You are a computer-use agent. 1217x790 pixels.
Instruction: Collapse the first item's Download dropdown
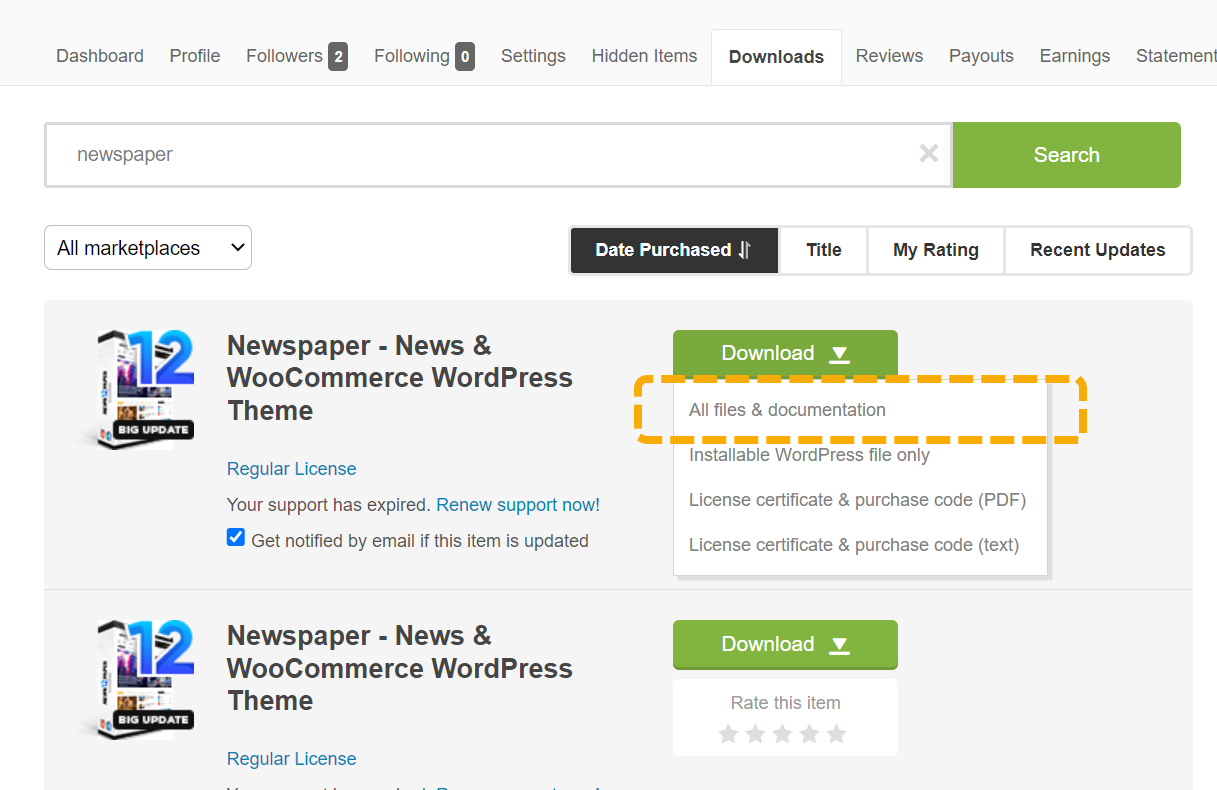coord(785,354)
